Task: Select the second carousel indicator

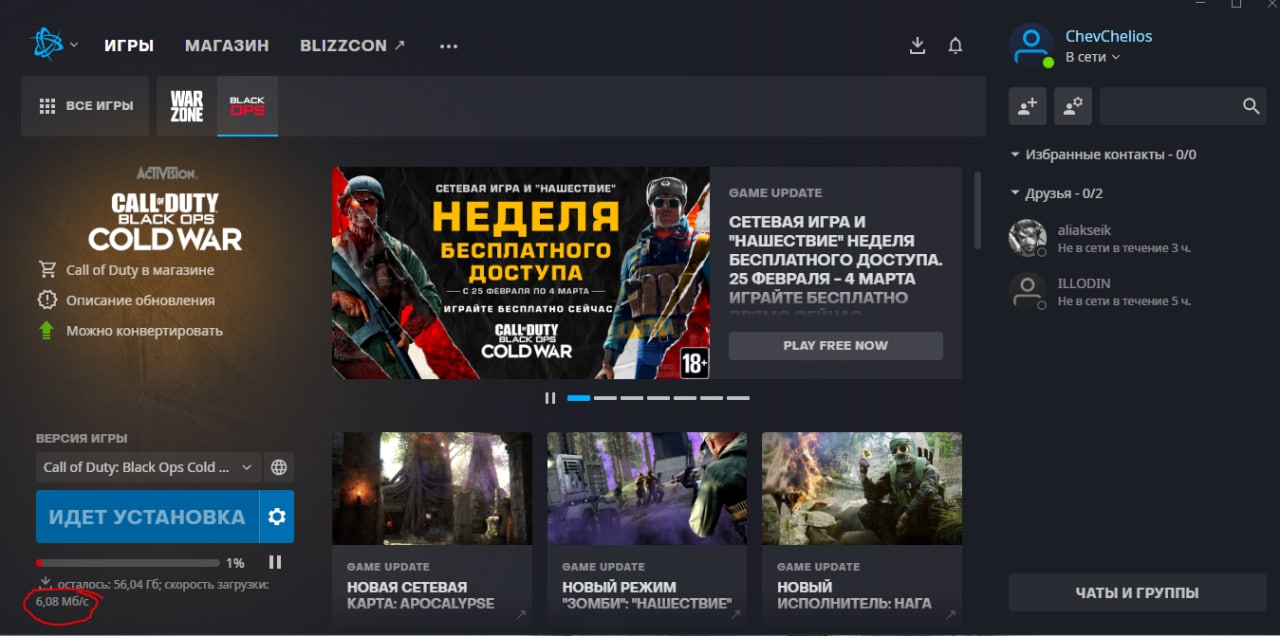Action: point(605,398)
